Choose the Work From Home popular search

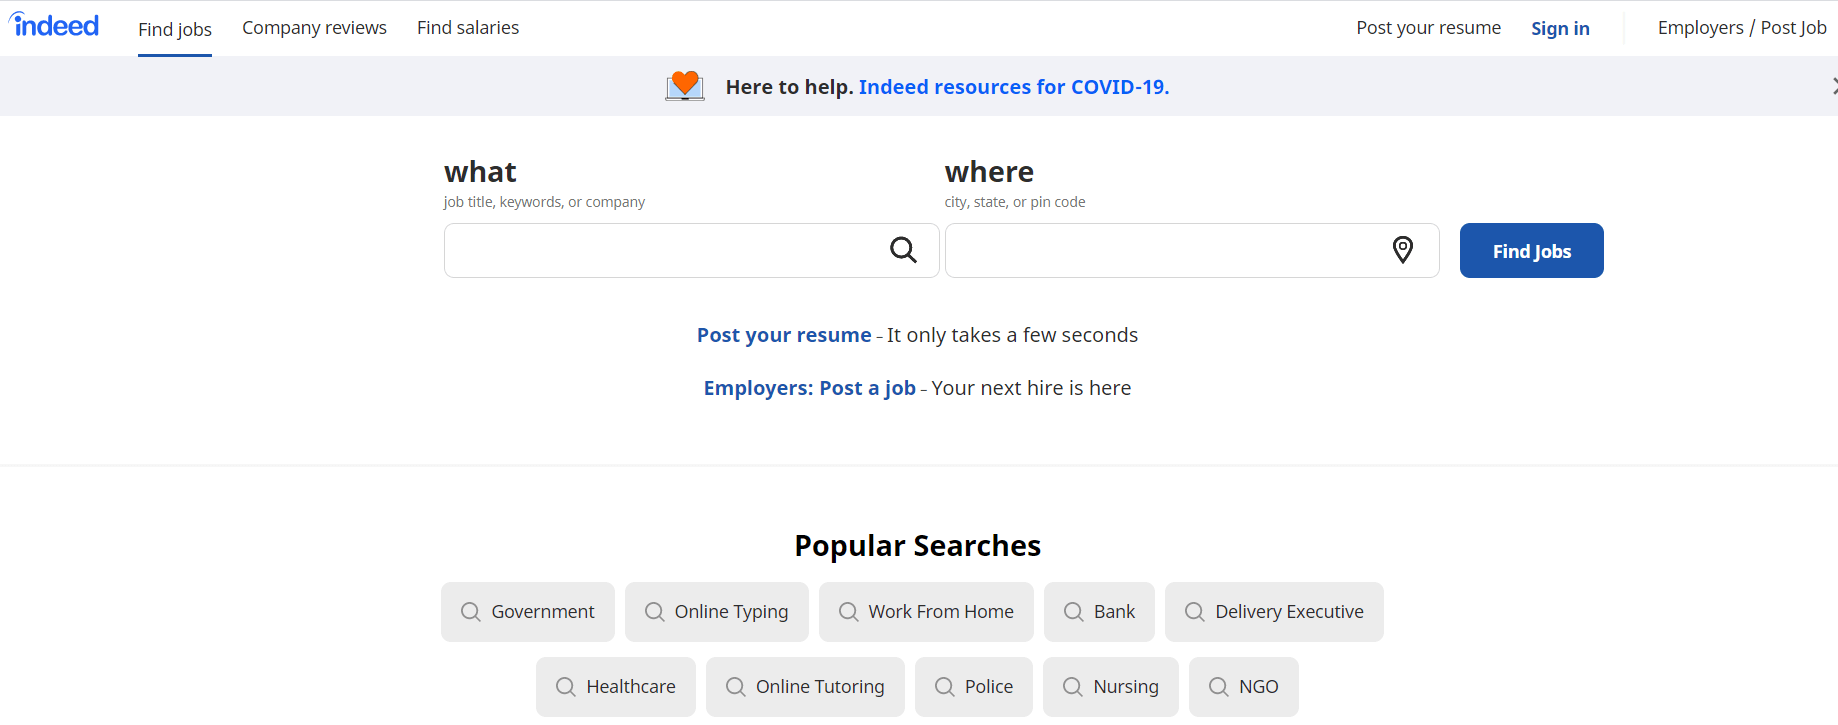926,612
